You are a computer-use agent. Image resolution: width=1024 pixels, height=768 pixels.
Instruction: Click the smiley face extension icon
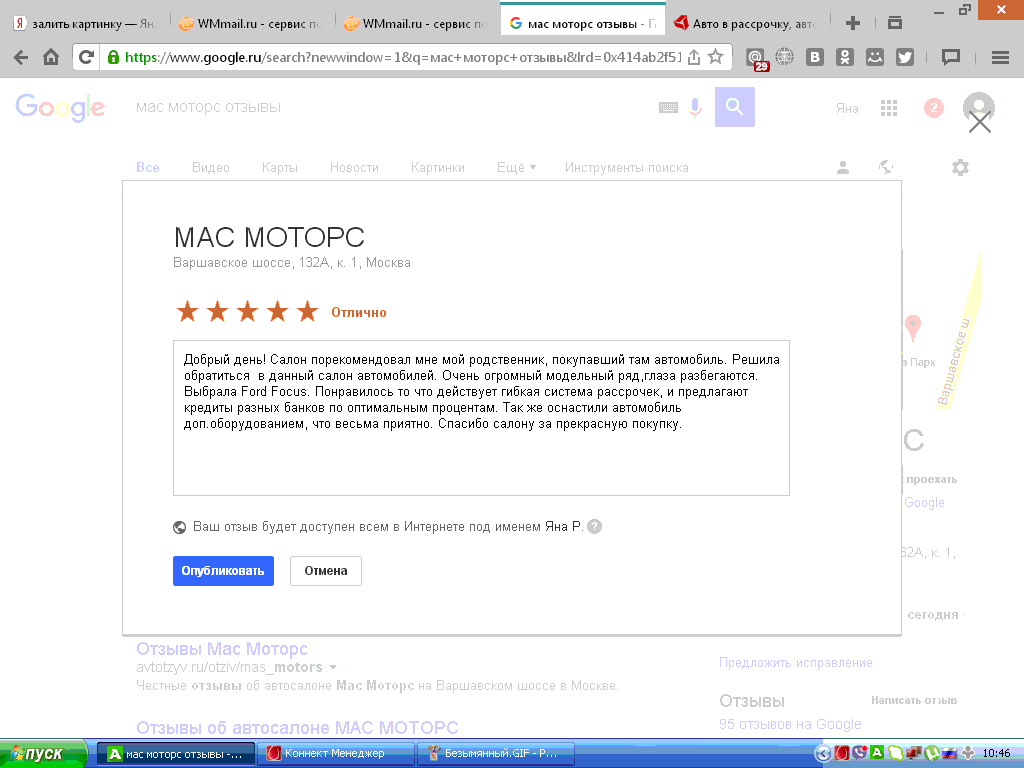point(874,57)
